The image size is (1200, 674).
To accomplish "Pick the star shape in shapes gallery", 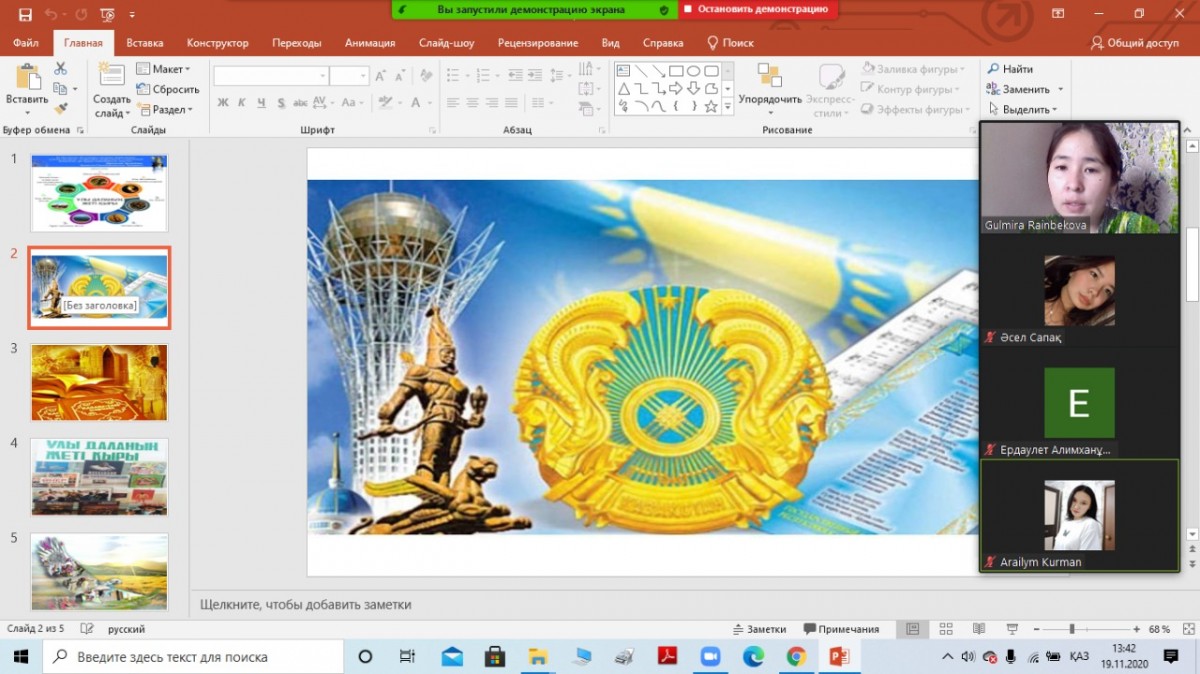I will coord(711,106).
